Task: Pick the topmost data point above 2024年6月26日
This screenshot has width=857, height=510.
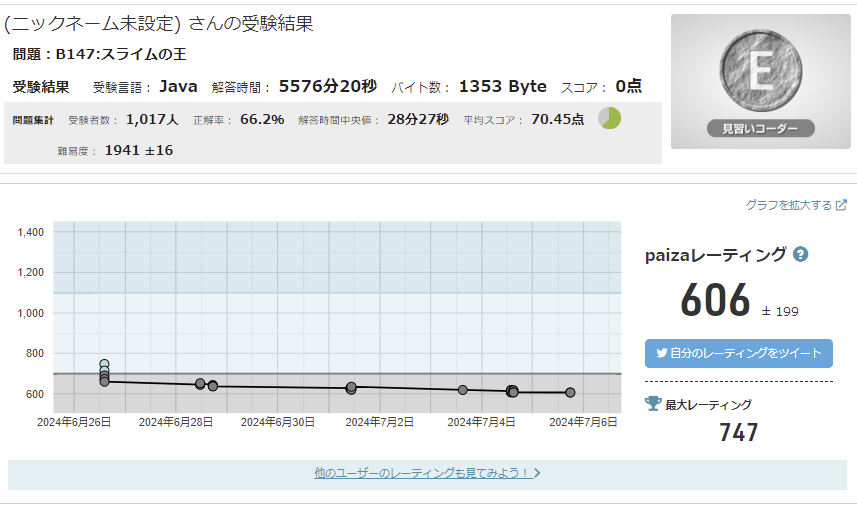Action: [x=104, y=365]
